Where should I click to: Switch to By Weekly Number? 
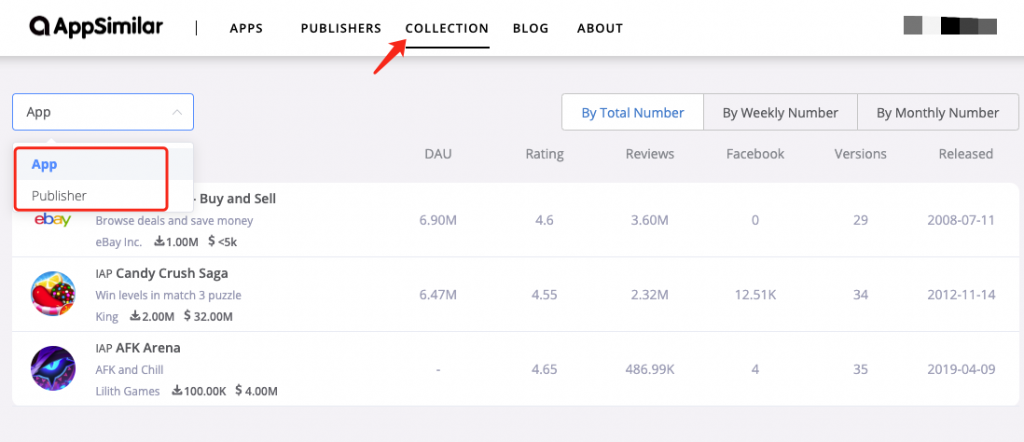tap(780, 112)
